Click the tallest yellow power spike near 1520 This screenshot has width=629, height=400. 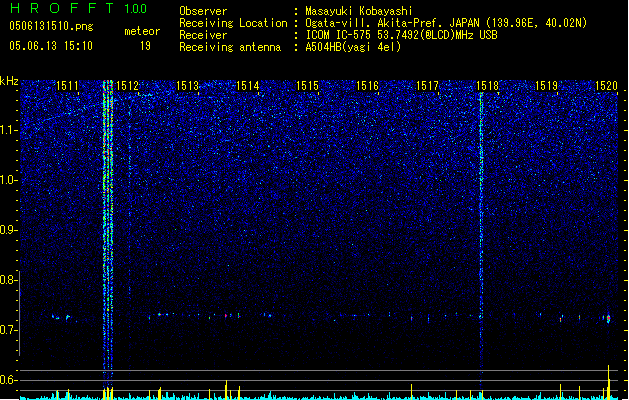pos(609,382)
